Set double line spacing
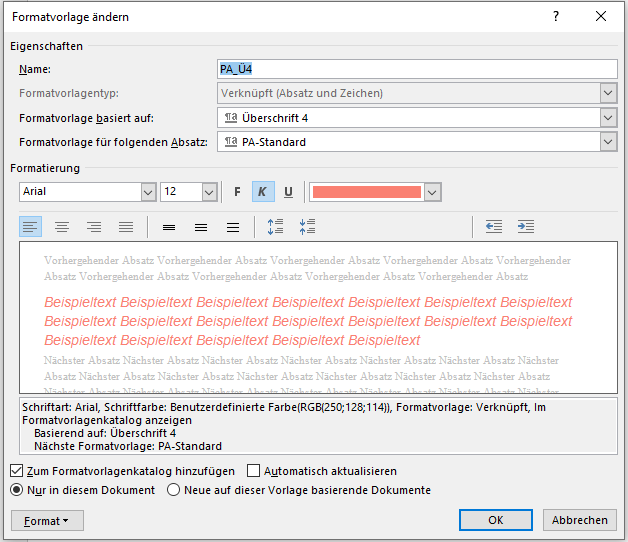 pyautogui.click(x=233, y=227)
